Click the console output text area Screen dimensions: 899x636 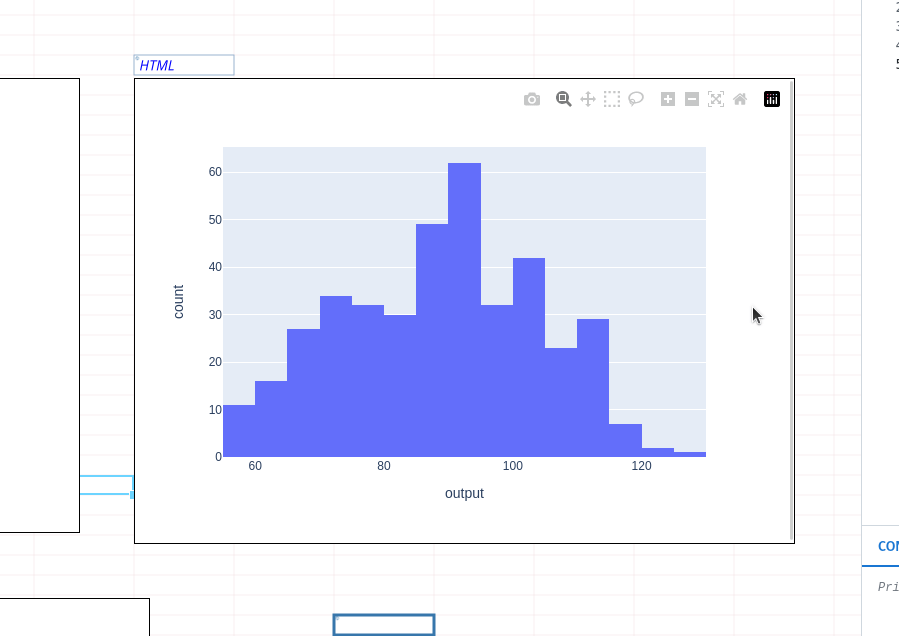(x=886, y=588)
